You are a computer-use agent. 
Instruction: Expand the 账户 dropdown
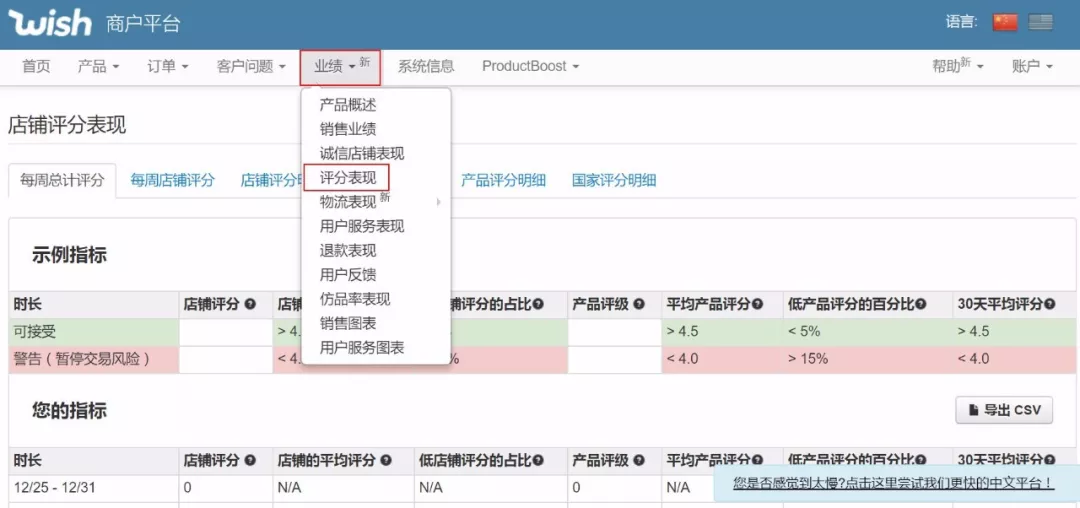pos(1032,66)
